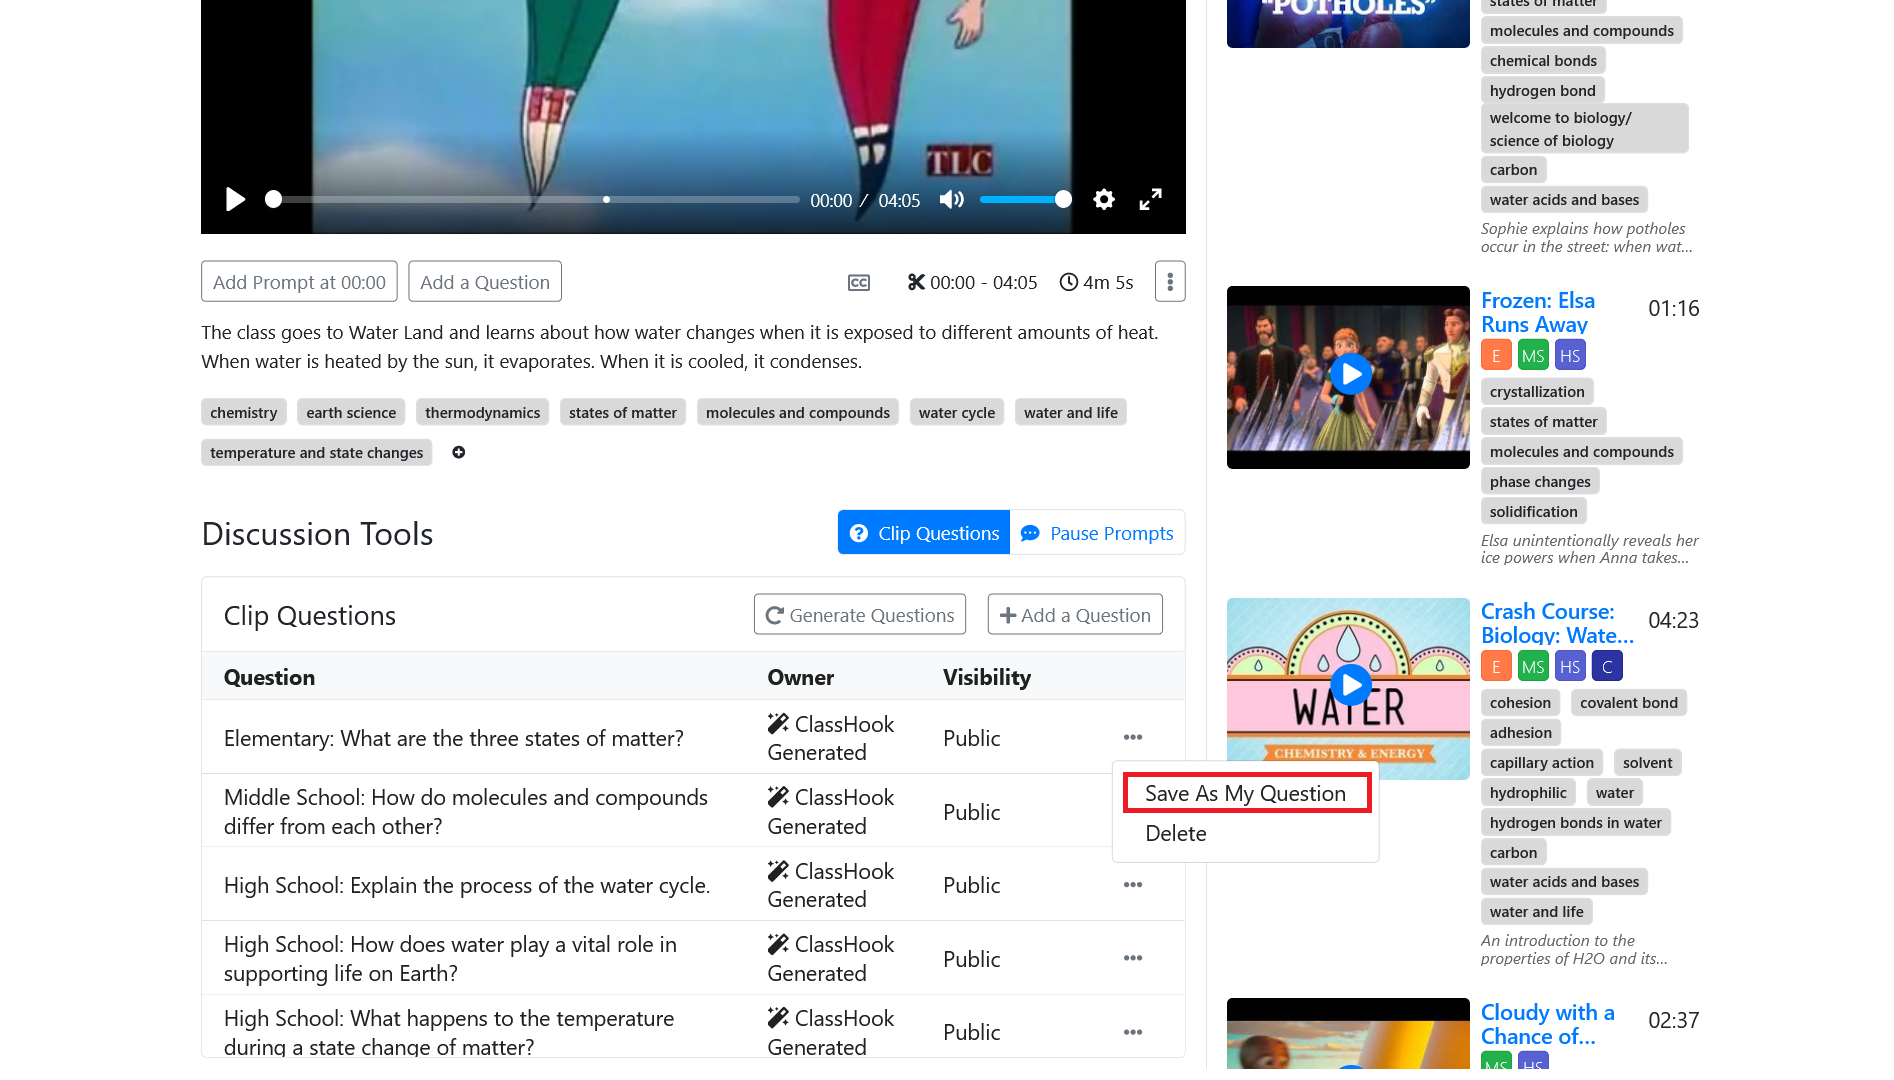Click the playback position handle at 00:00
The width and height of the screenshot is (1894, 1080).
[273, 200]
